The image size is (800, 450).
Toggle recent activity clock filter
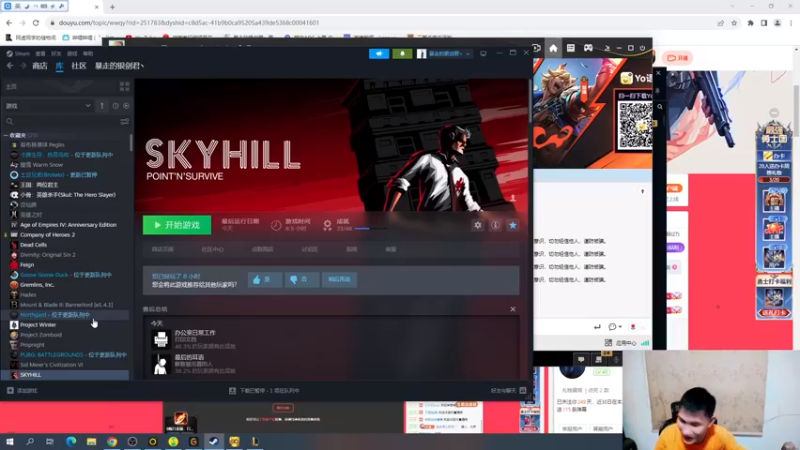tap(116, 106)
